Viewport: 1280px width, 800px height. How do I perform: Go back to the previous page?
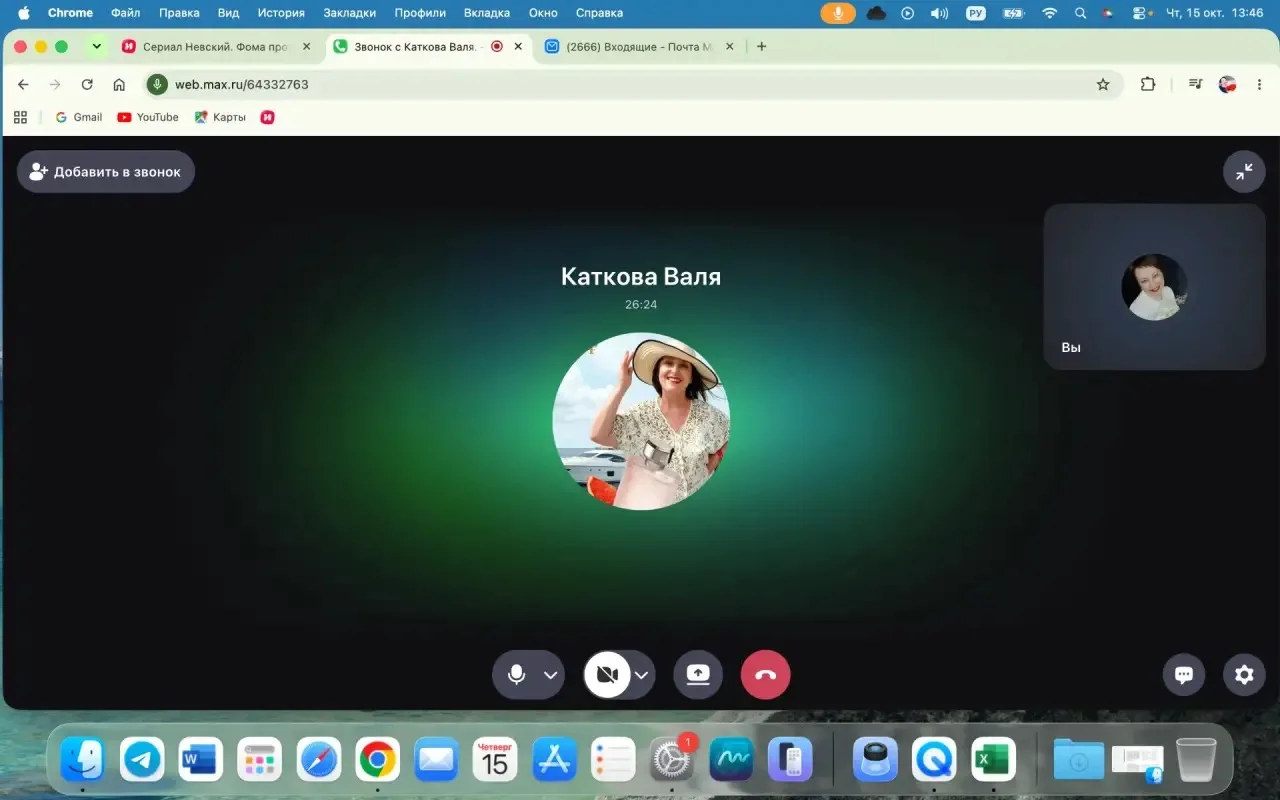pyautogui.click(x=23, y=85)
